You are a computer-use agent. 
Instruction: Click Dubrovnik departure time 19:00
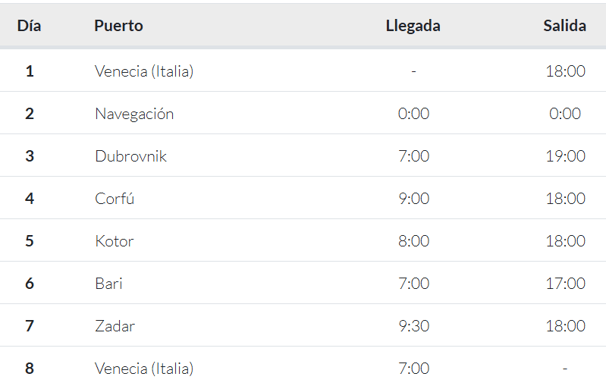pyautogui.click(x=565, y=156)
